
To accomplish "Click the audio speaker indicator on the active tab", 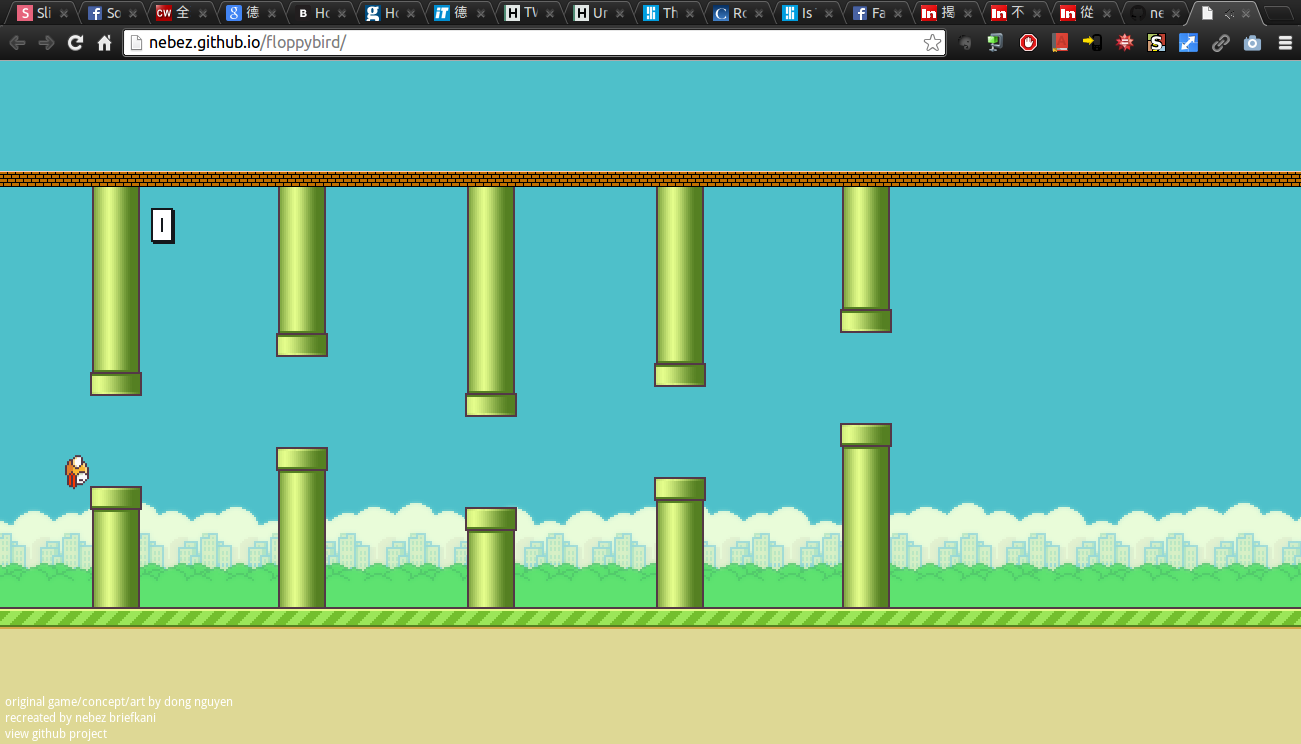I will point(1229,14).
